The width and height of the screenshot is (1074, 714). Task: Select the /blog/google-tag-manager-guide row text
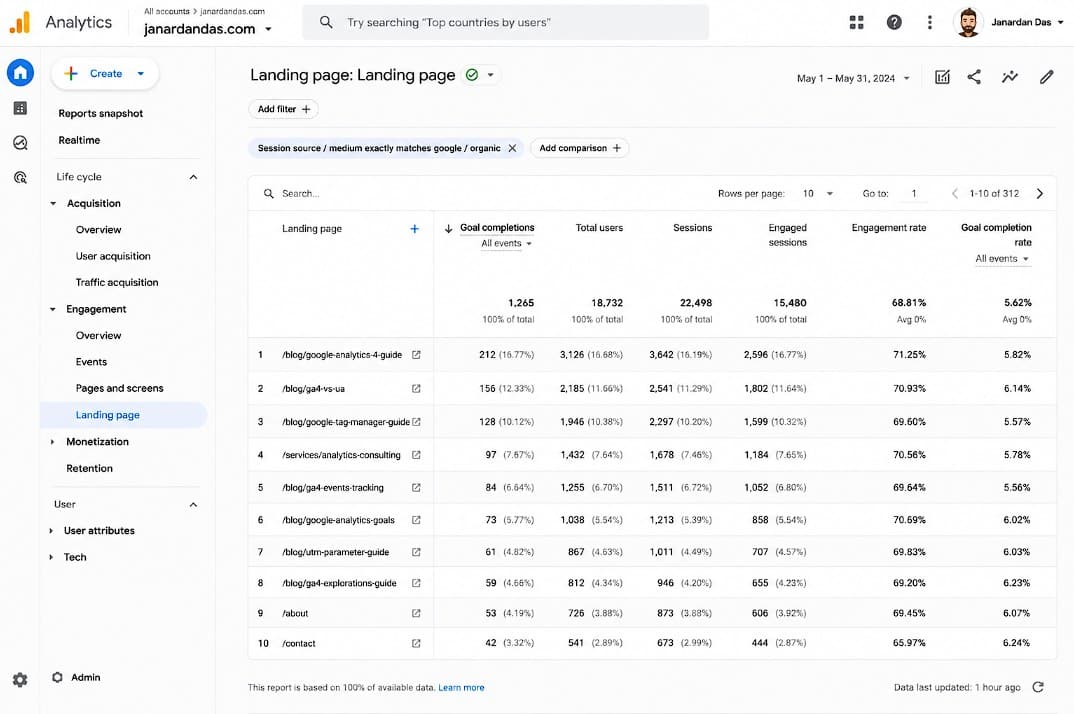click(346, 422)
